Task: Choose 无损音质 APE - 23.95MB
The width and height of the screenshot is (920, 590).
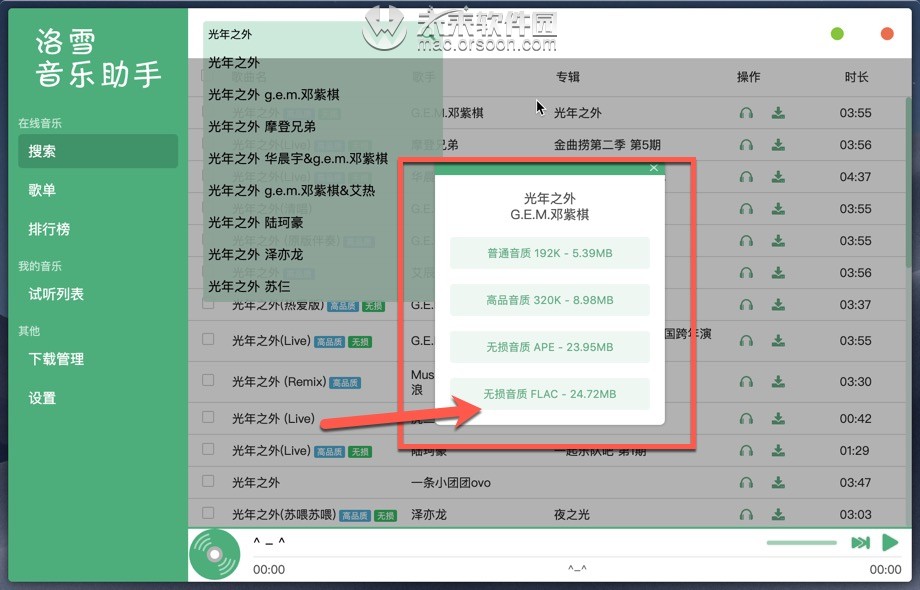Action: (550, 347)
